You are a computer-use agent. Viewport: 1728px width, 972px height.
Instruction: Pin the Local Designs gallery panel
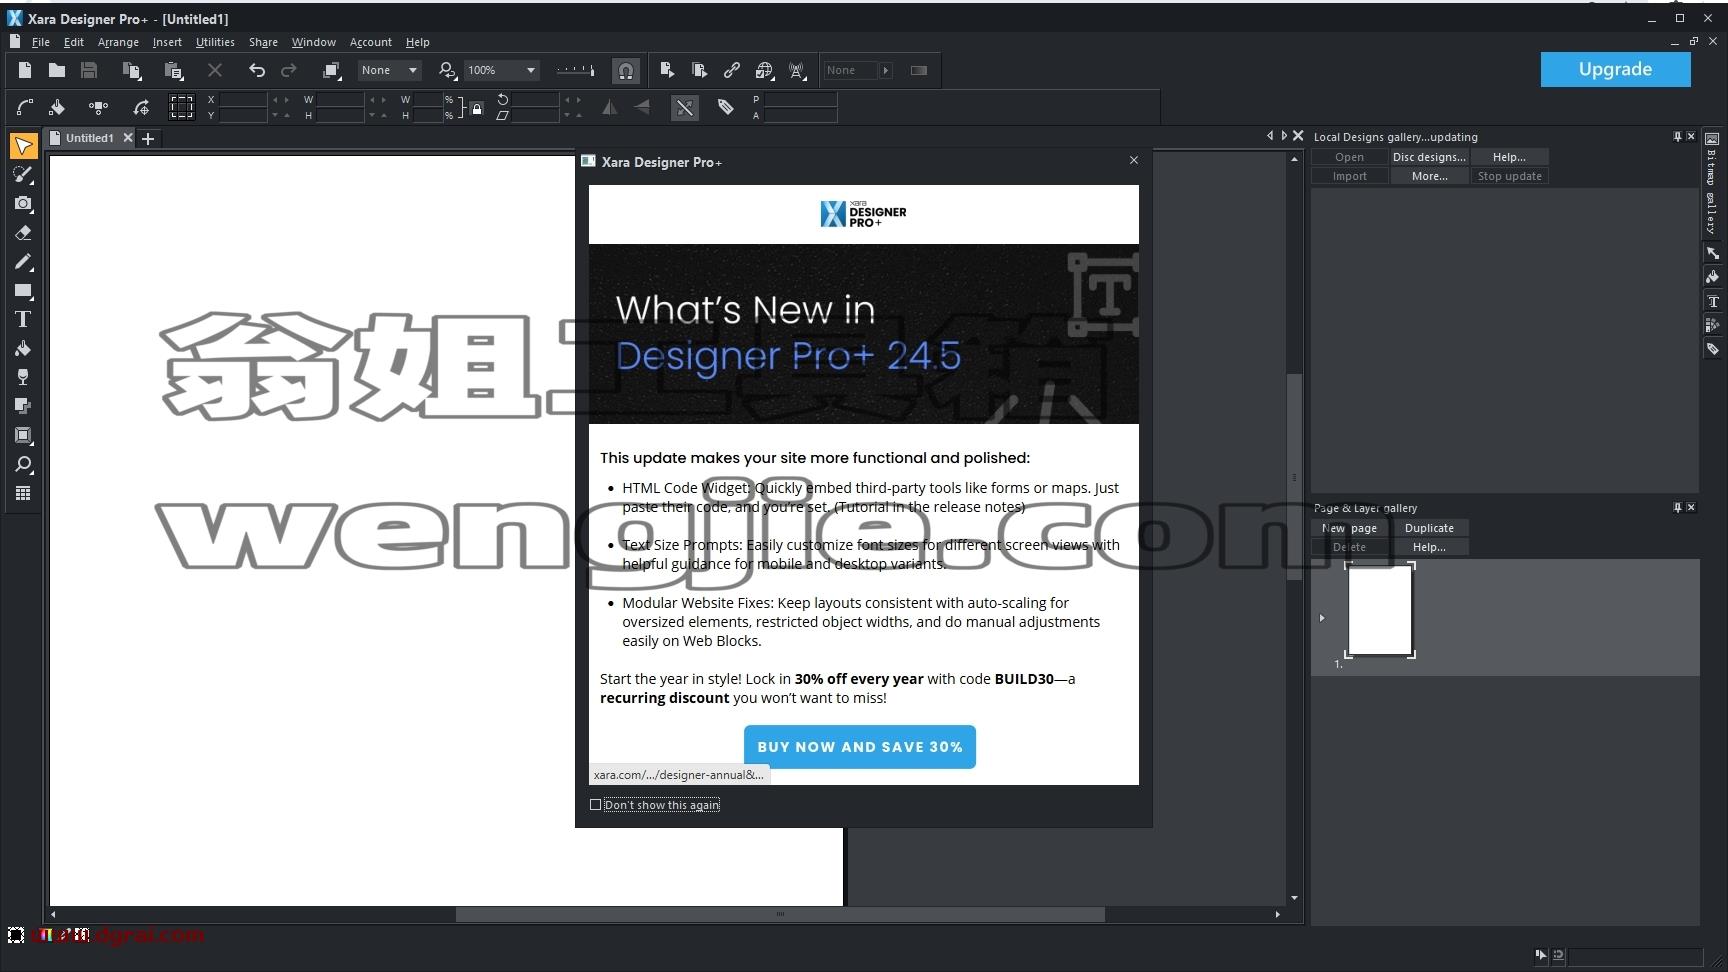click(1677, 137)
